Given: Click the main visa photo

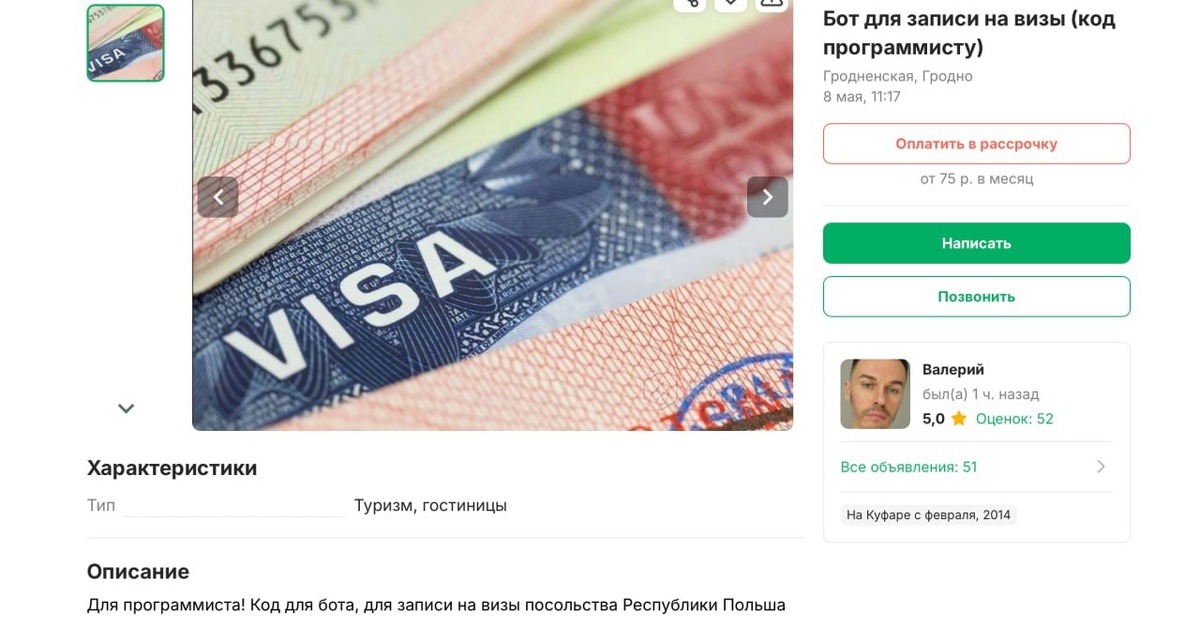Looking at the screenshot, I should (492, 215).
